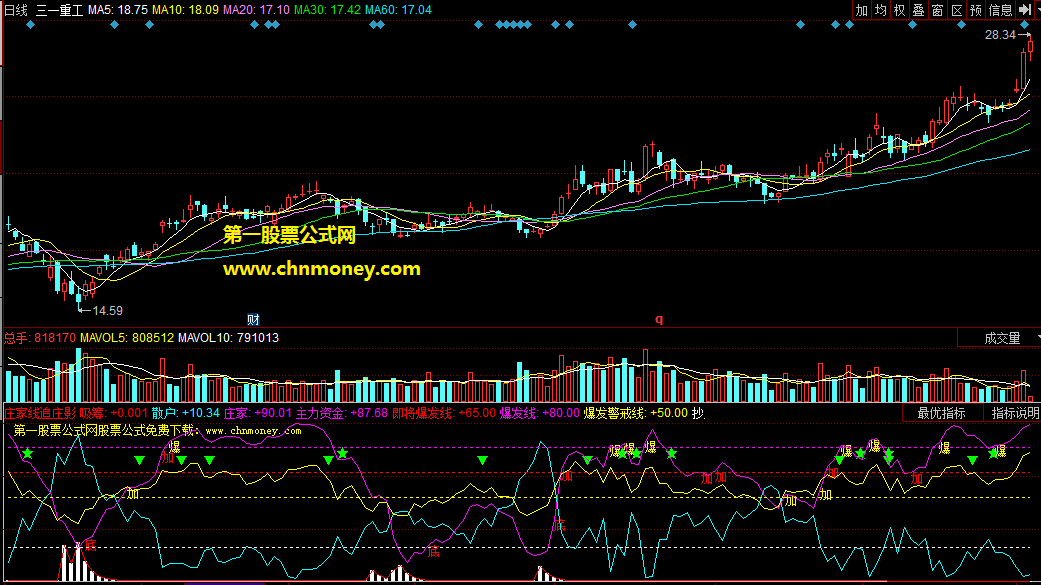Click the MA20: 17.10 value
This screenshot has height=585, width=1041.
point(256,10)
